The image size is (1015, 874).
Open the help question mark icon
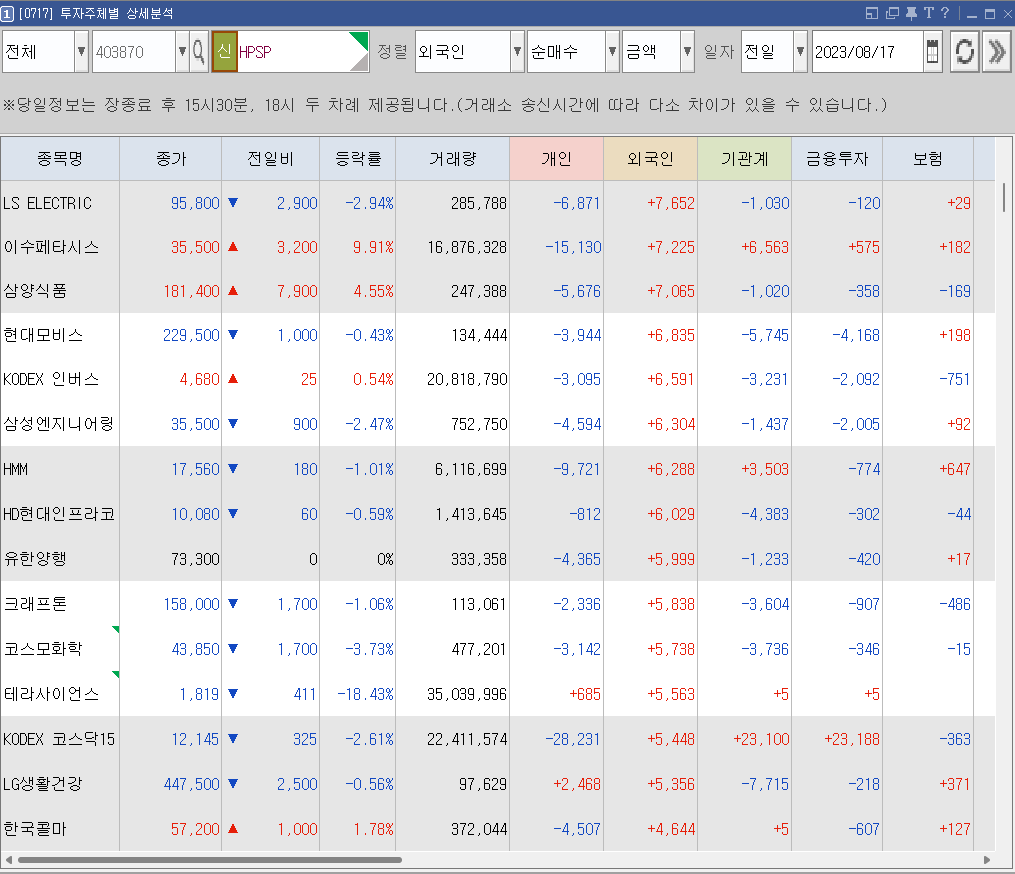click(945, 13)
